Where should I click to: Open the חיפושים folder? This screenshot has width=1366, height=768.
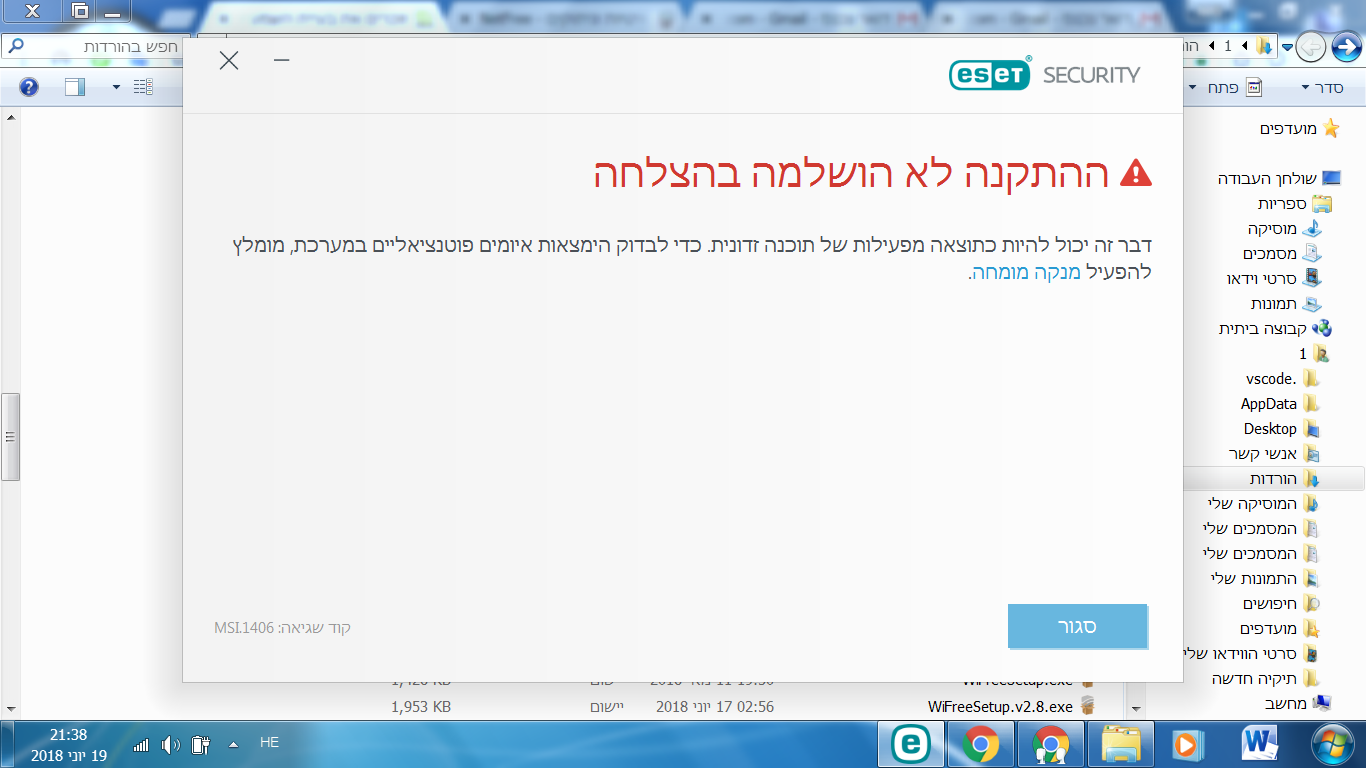[x=1281, y=604]
